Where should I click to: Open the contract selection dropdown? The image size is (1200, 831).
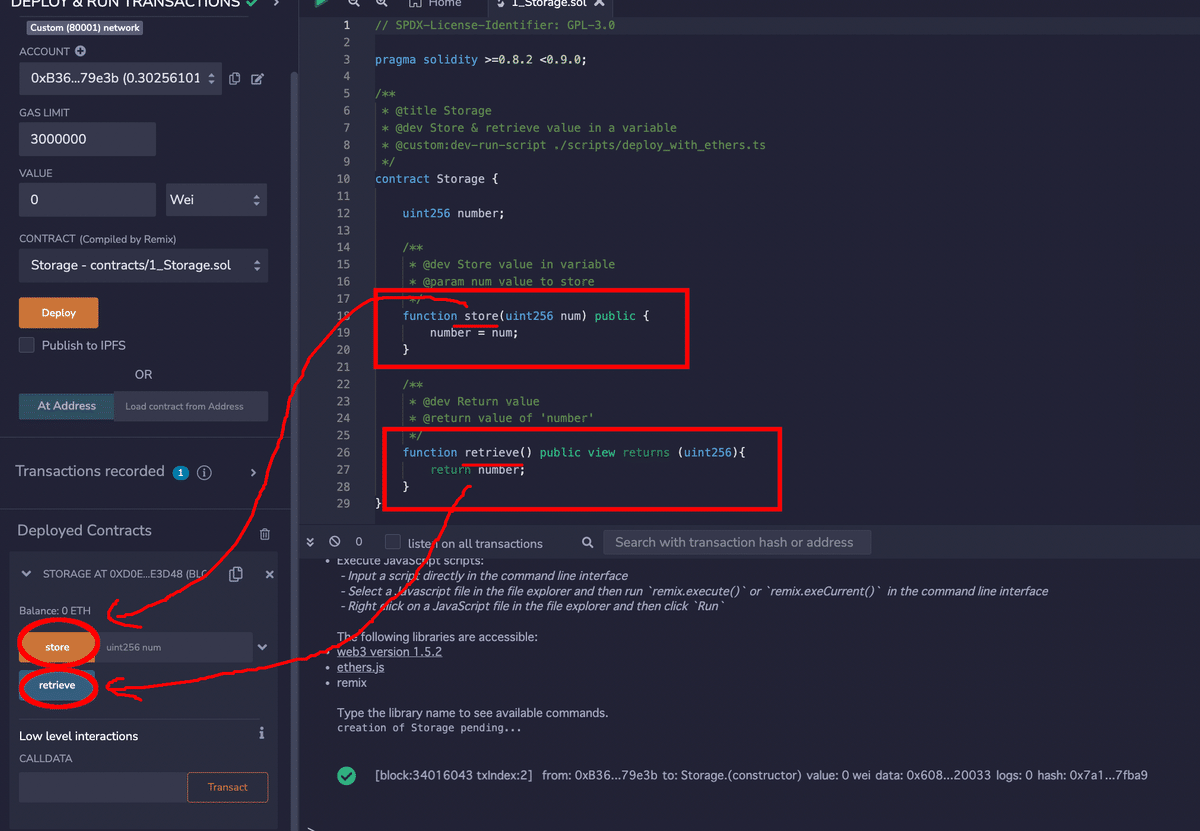coord(143,265)
